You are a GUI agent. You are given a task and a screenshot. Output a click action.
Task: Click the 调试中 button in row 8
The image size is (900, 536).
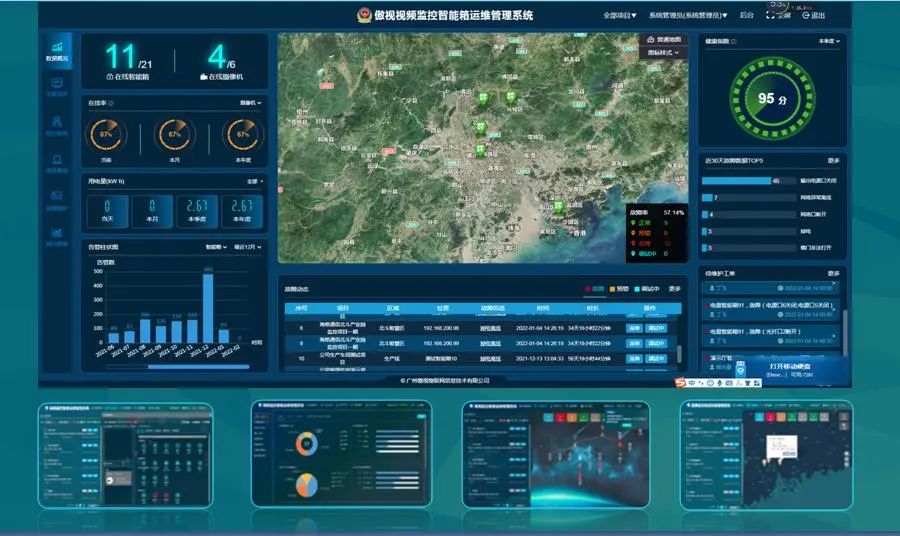coord(655,328)
